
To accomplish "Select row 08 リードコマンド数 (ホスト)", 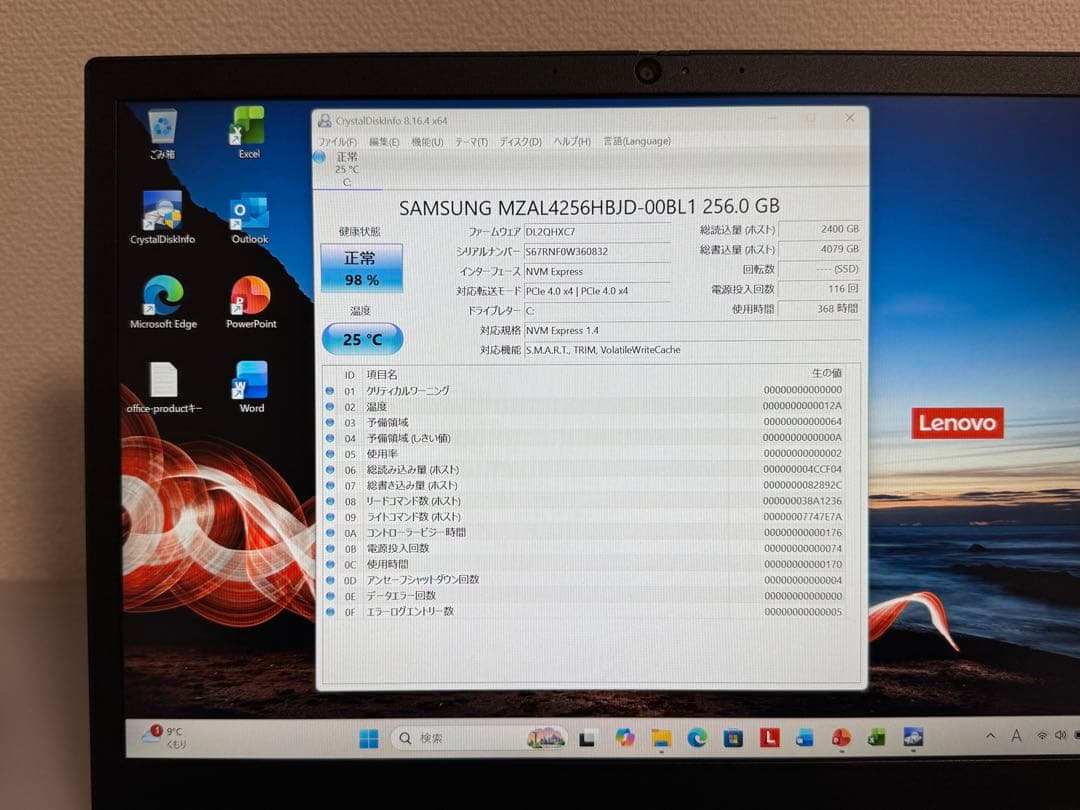I will 585,501.
